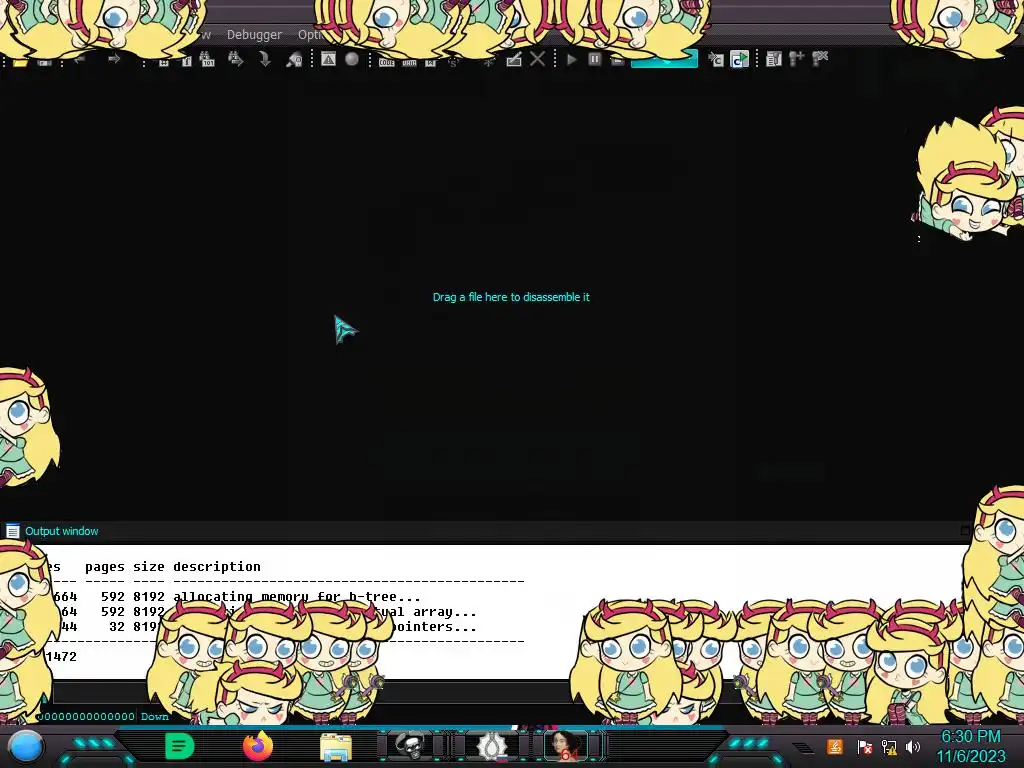The width and height of the screenshot is (1024, 768).
Task: Open the Debugger menu
Action: [254, 35]
